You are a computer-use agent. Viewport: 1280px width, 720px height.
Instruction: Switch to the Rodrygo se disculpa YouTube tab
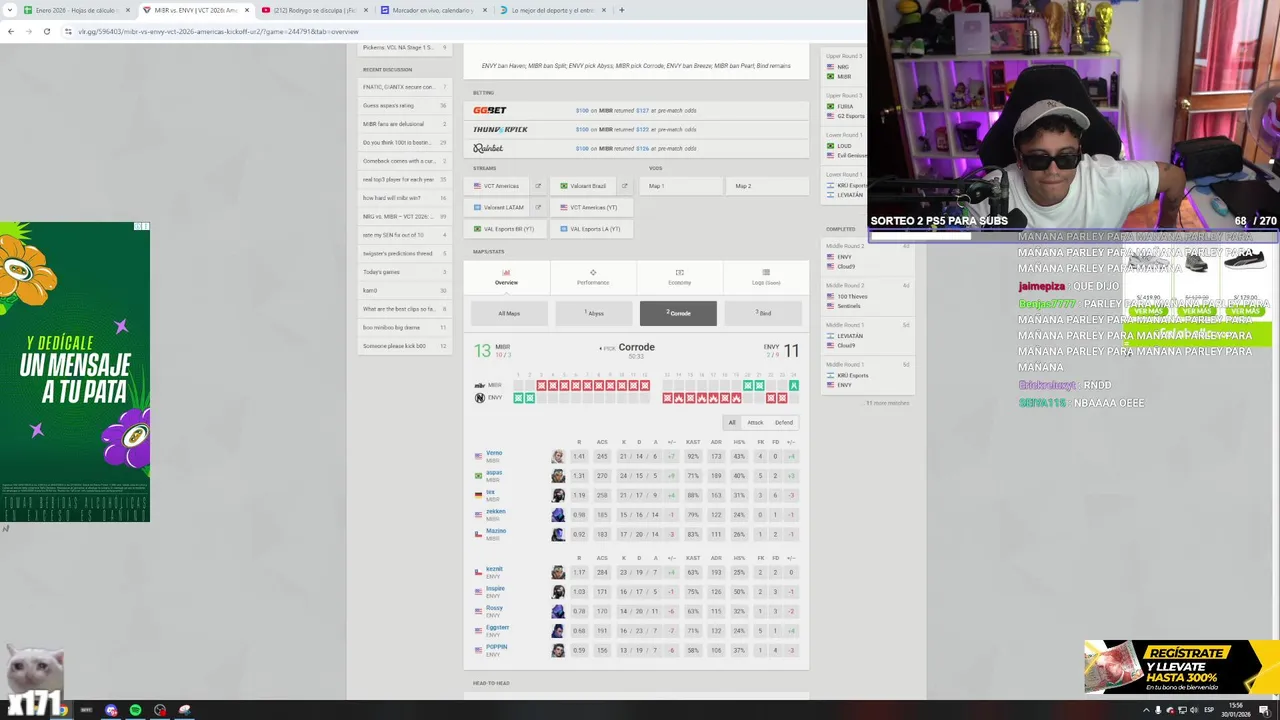pyautogui.click(x=314, y=10)
